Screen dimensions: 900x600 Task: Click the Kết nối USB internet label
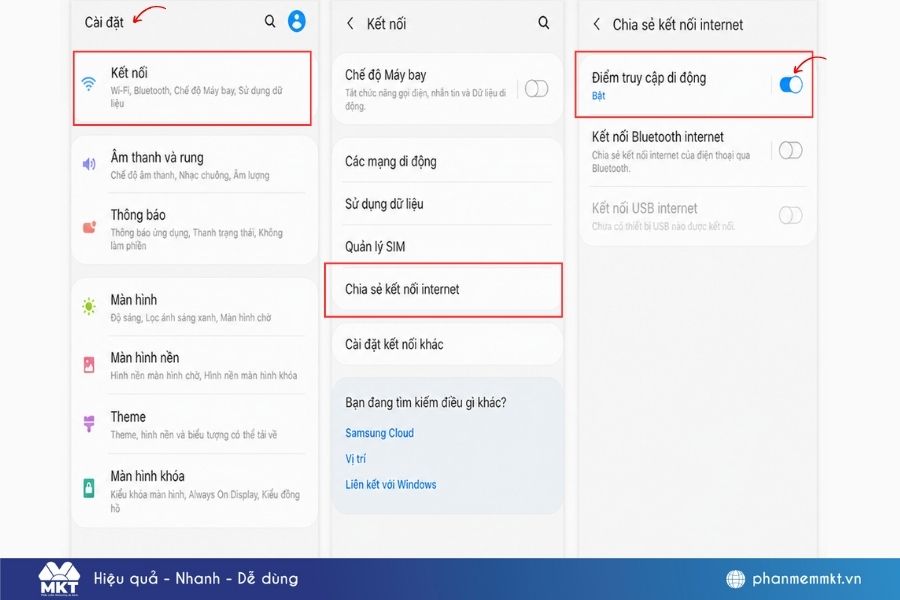coord(644,208)
